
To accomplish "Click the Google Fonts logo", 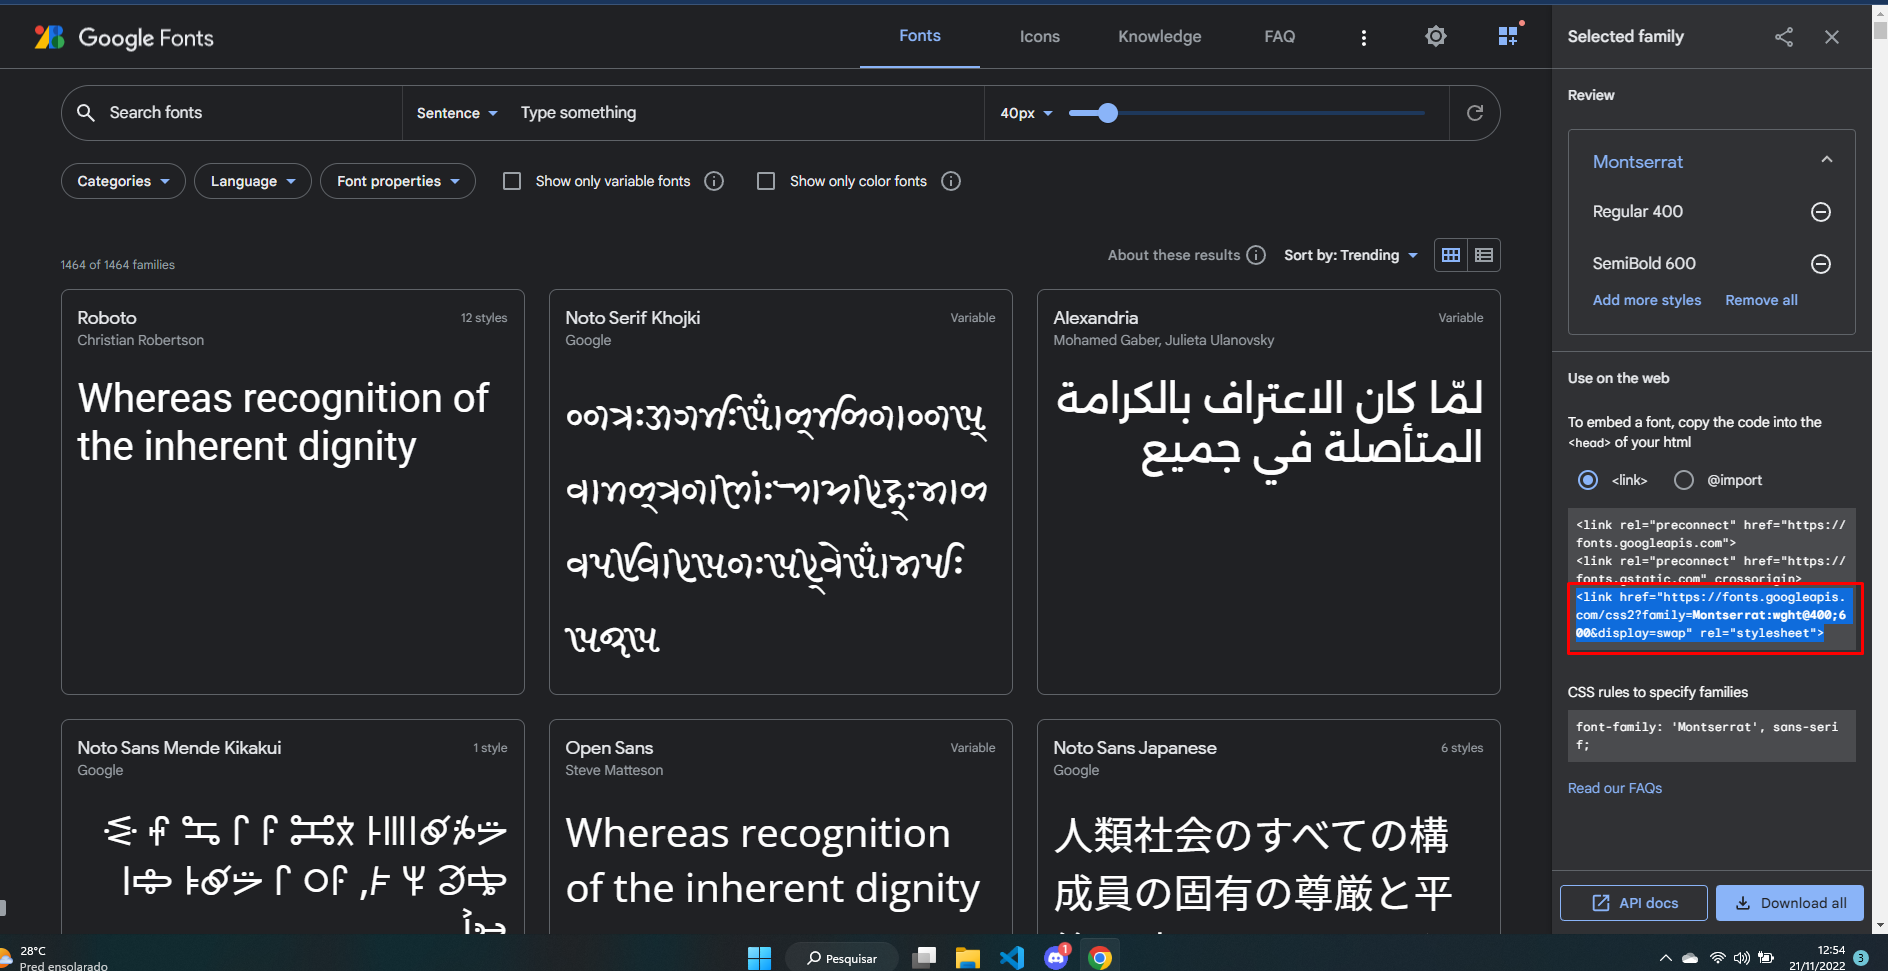I will point(124,38).
